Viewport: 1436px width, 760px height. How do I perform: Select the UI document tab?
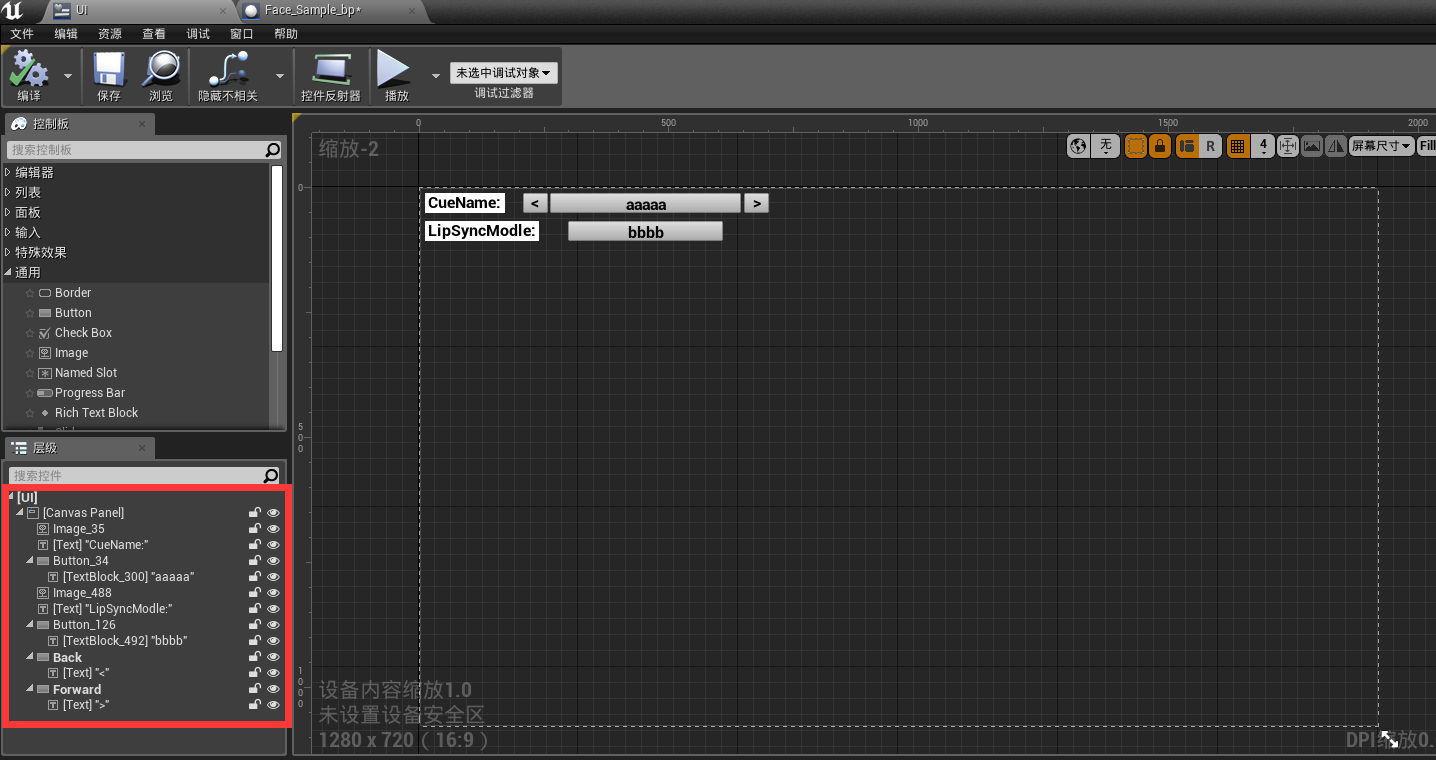pos(137,11)
